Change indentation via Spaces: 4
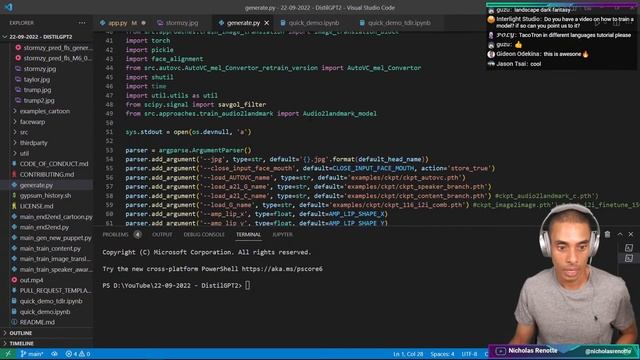This screenshot has width=640, height=360. pos(442,354)
